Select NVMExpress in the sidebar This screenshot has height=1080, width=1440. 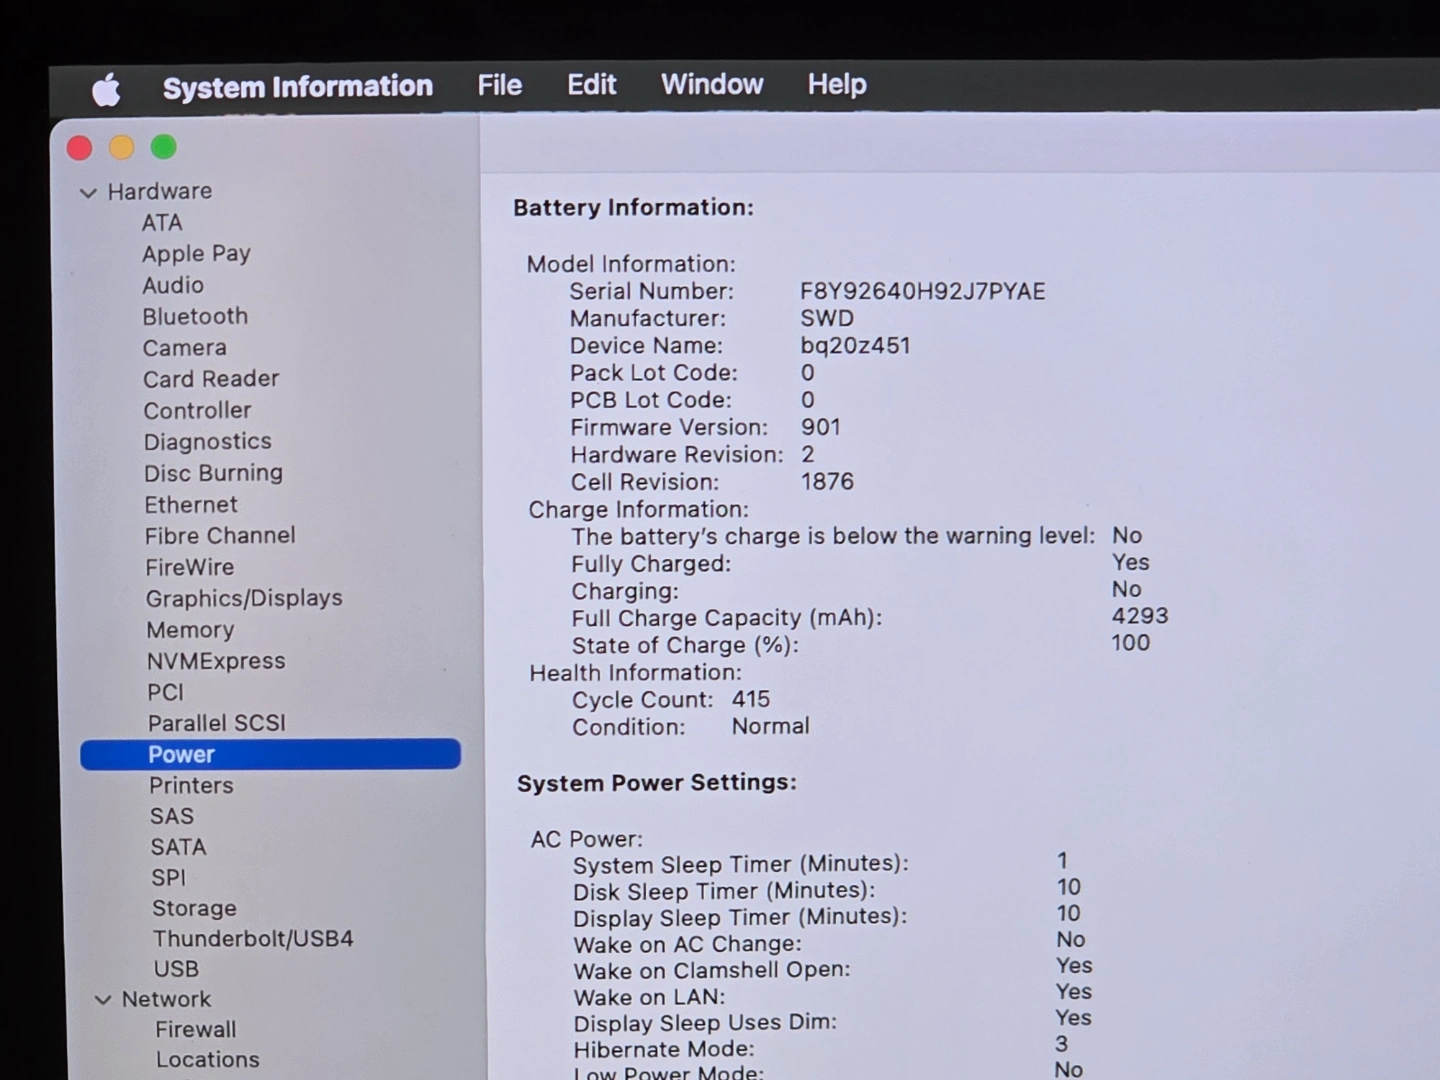point(216,661)
